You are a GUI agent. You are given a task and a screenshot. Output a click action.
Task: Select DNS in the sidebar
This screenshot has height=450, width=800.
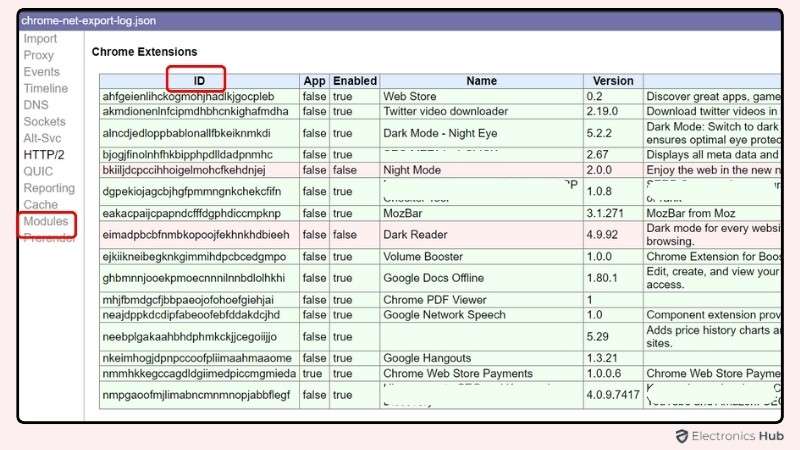[x=36, y=105]
